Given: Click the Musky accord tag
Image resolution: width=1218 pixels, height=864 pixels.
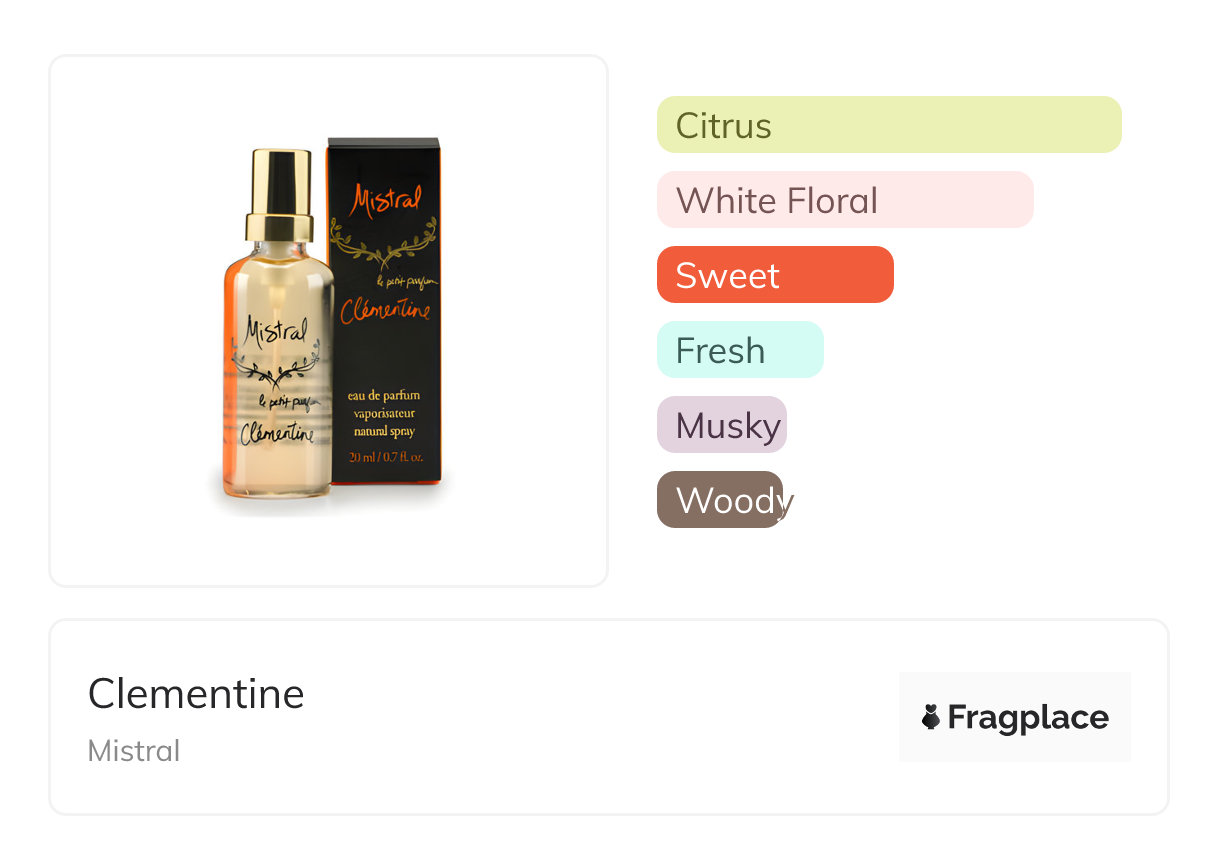Looking at the screenshot, I should 721,425.
